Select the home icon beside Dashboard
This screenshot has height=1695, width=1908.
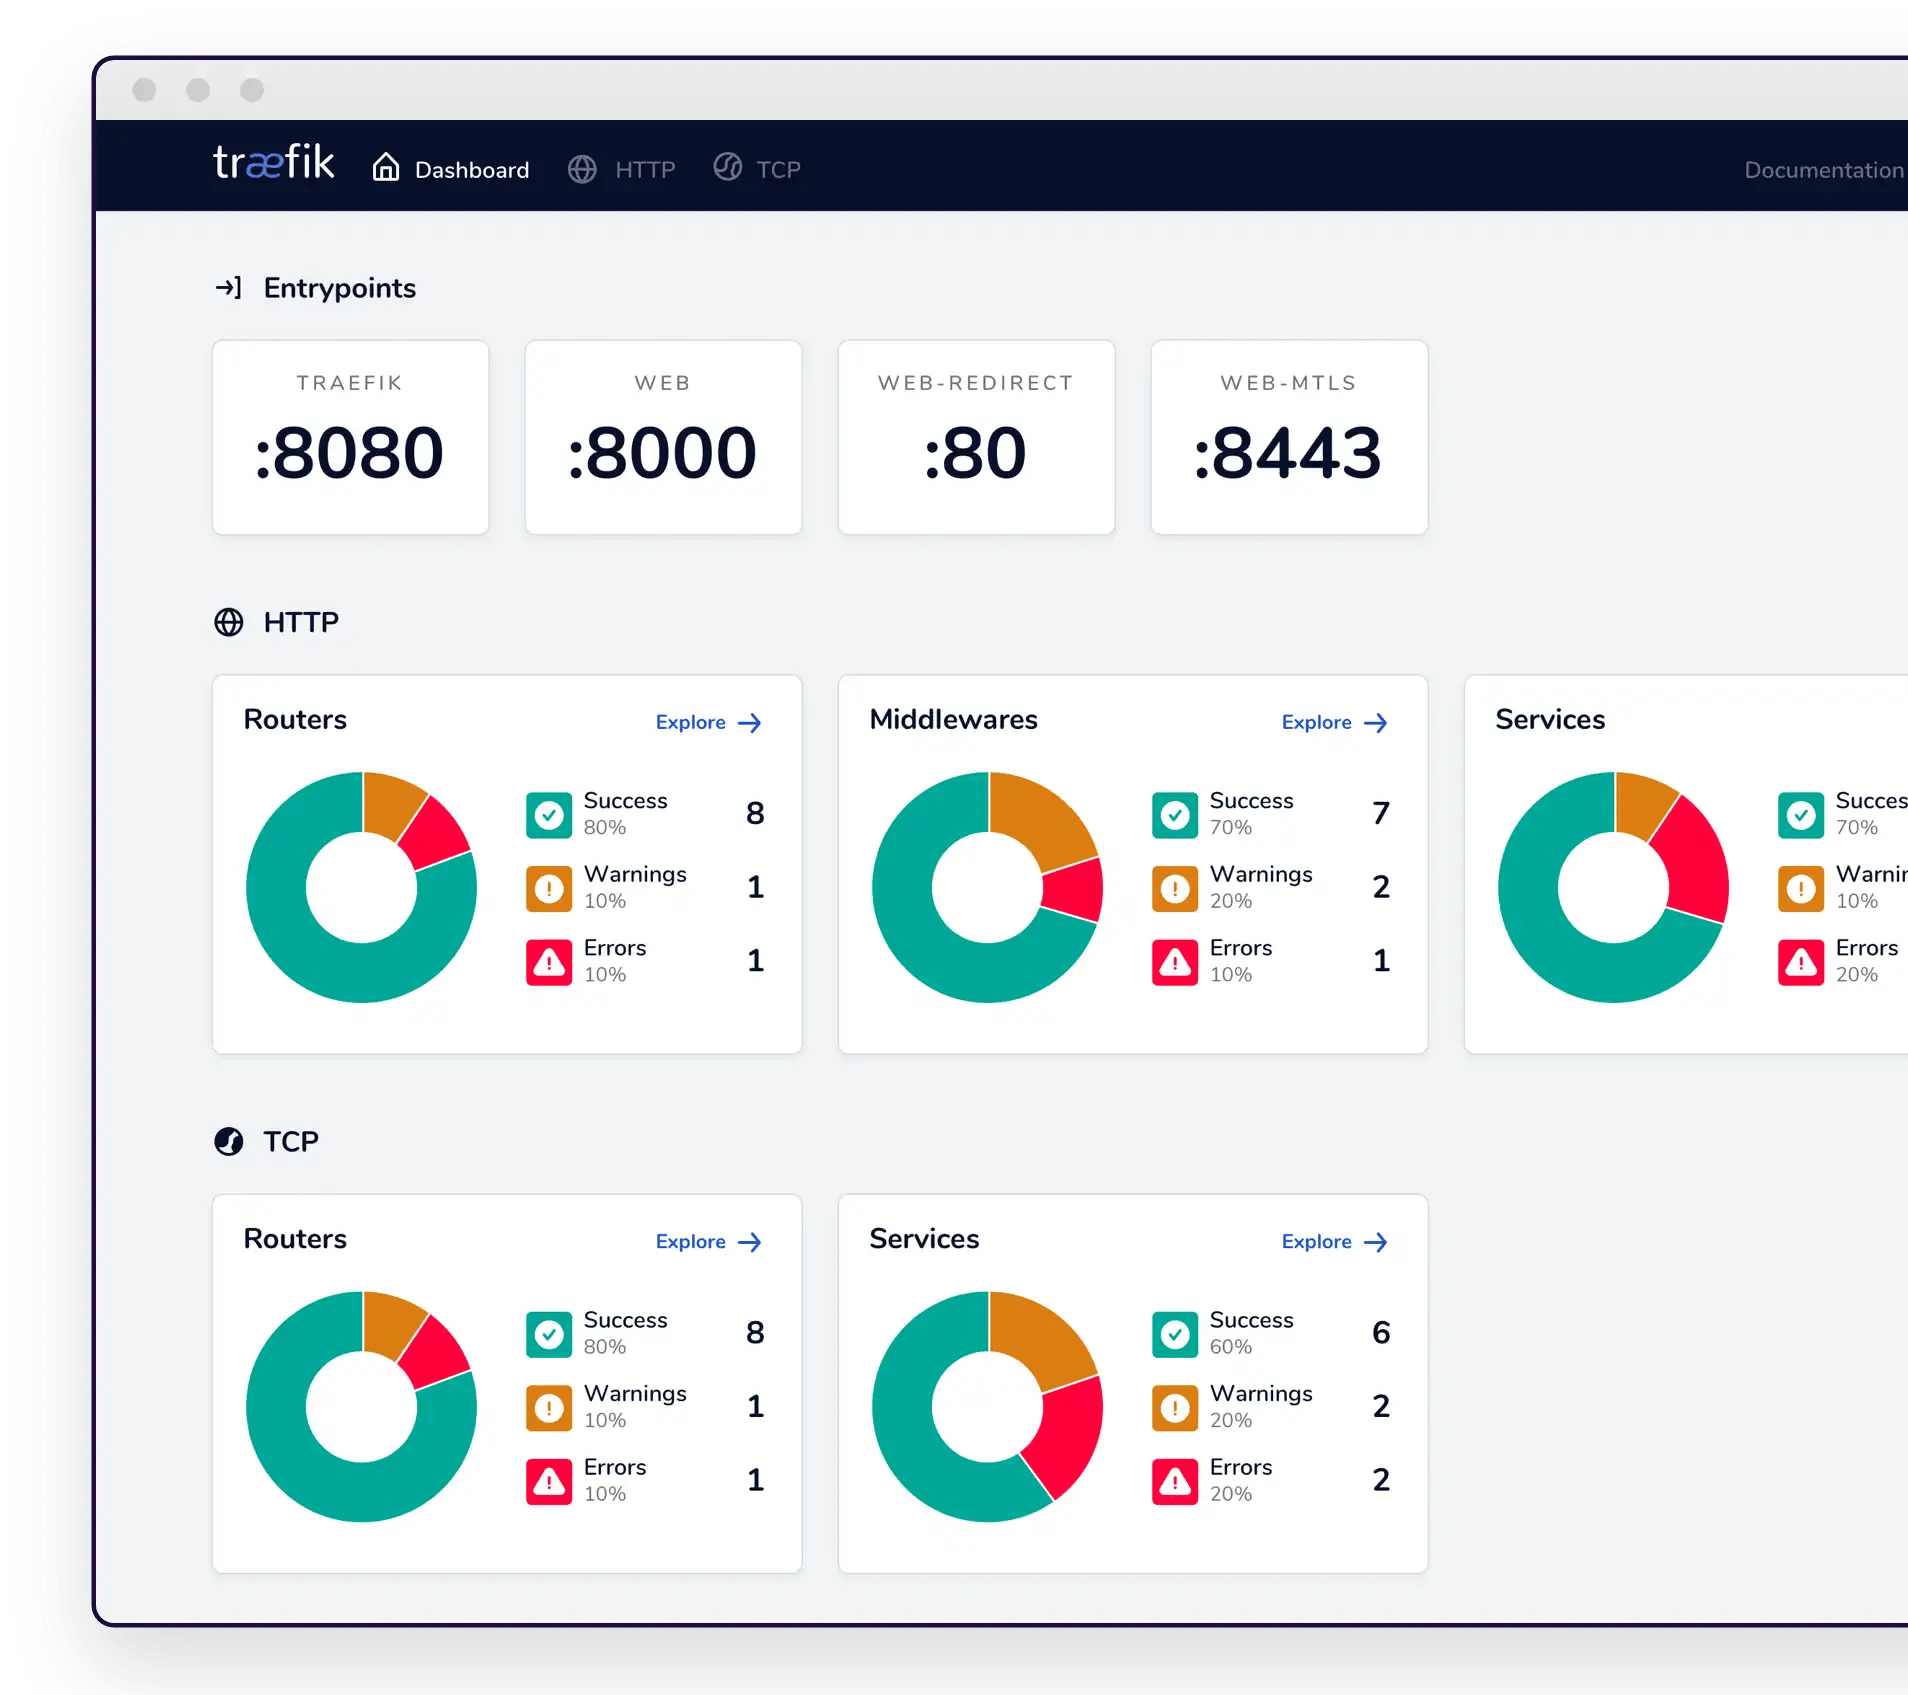coord(387,168)
